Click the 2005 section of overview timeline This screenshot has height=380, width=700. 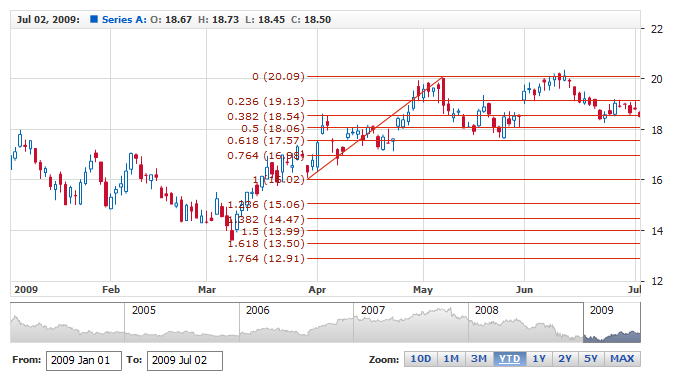click(x=182, y=322)
